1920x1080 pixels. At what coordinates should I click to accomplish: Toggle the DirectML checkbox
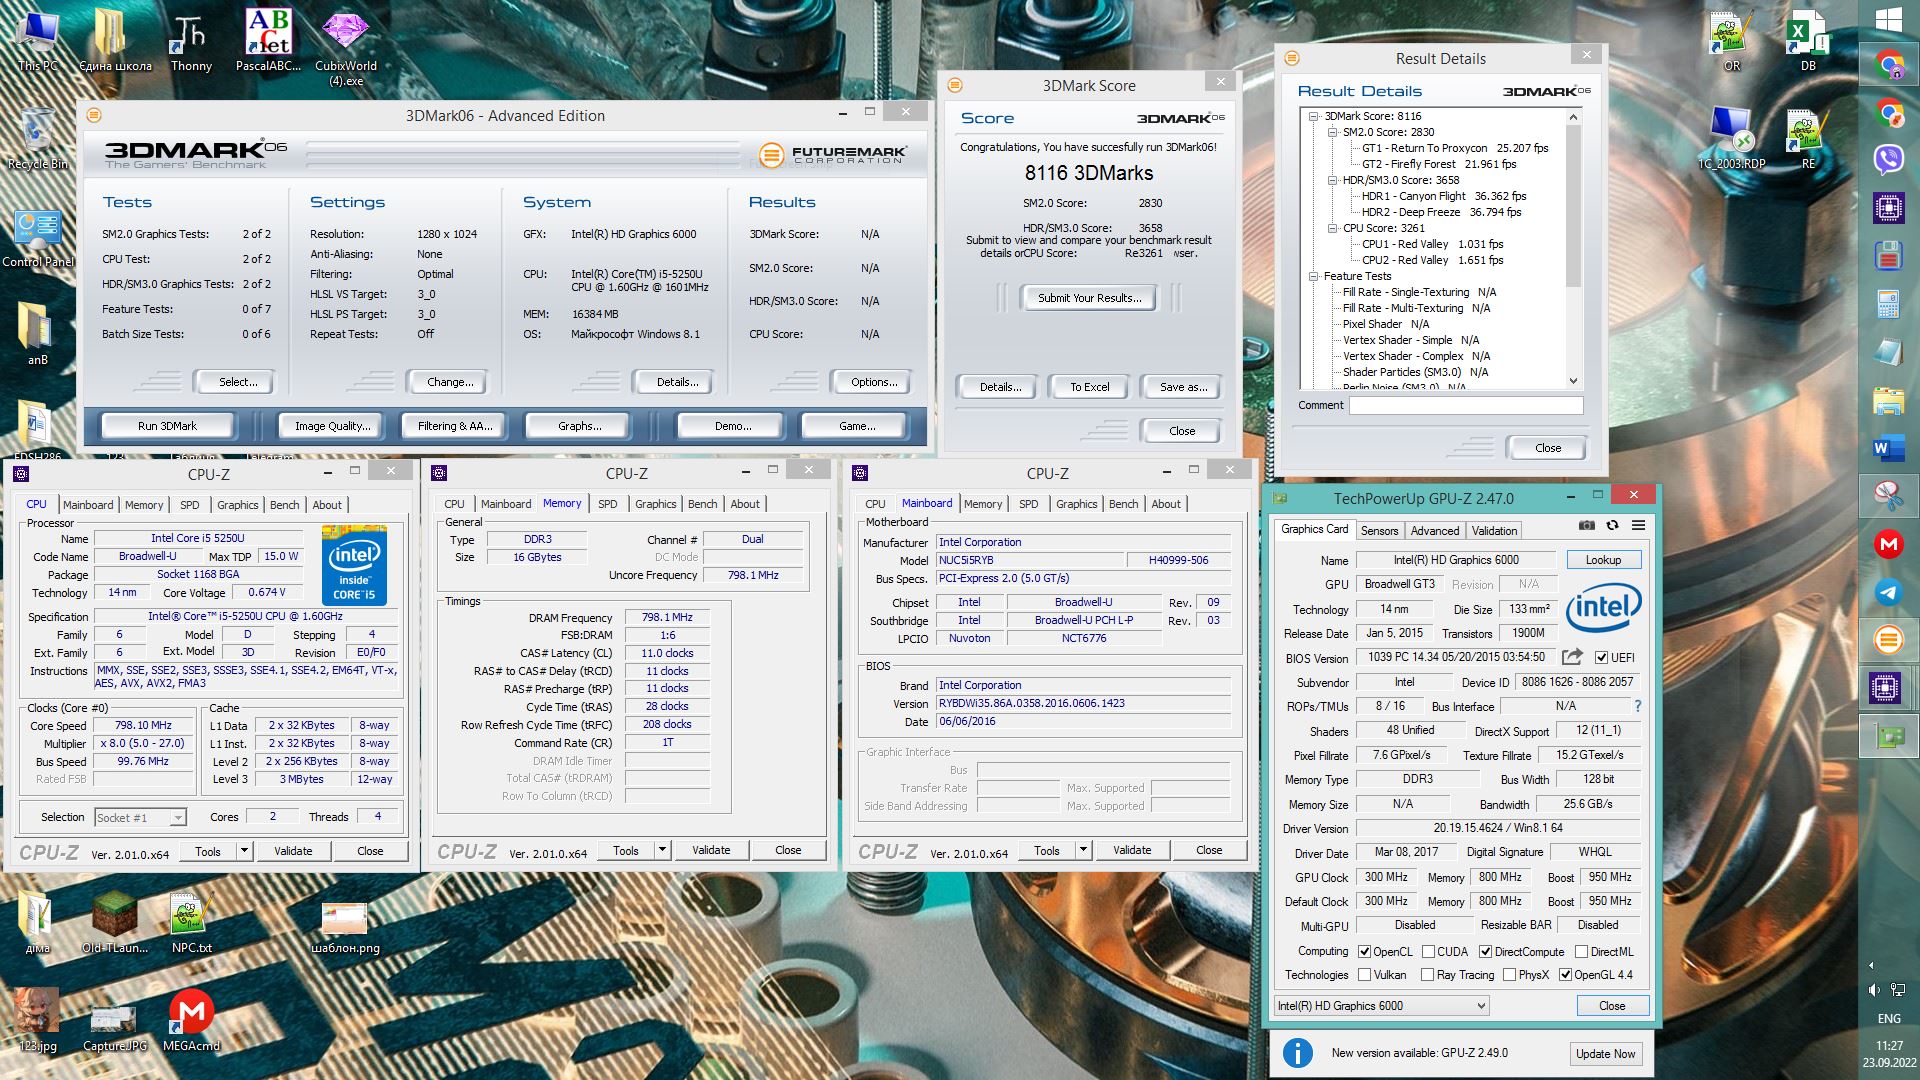coord(1581,952)
